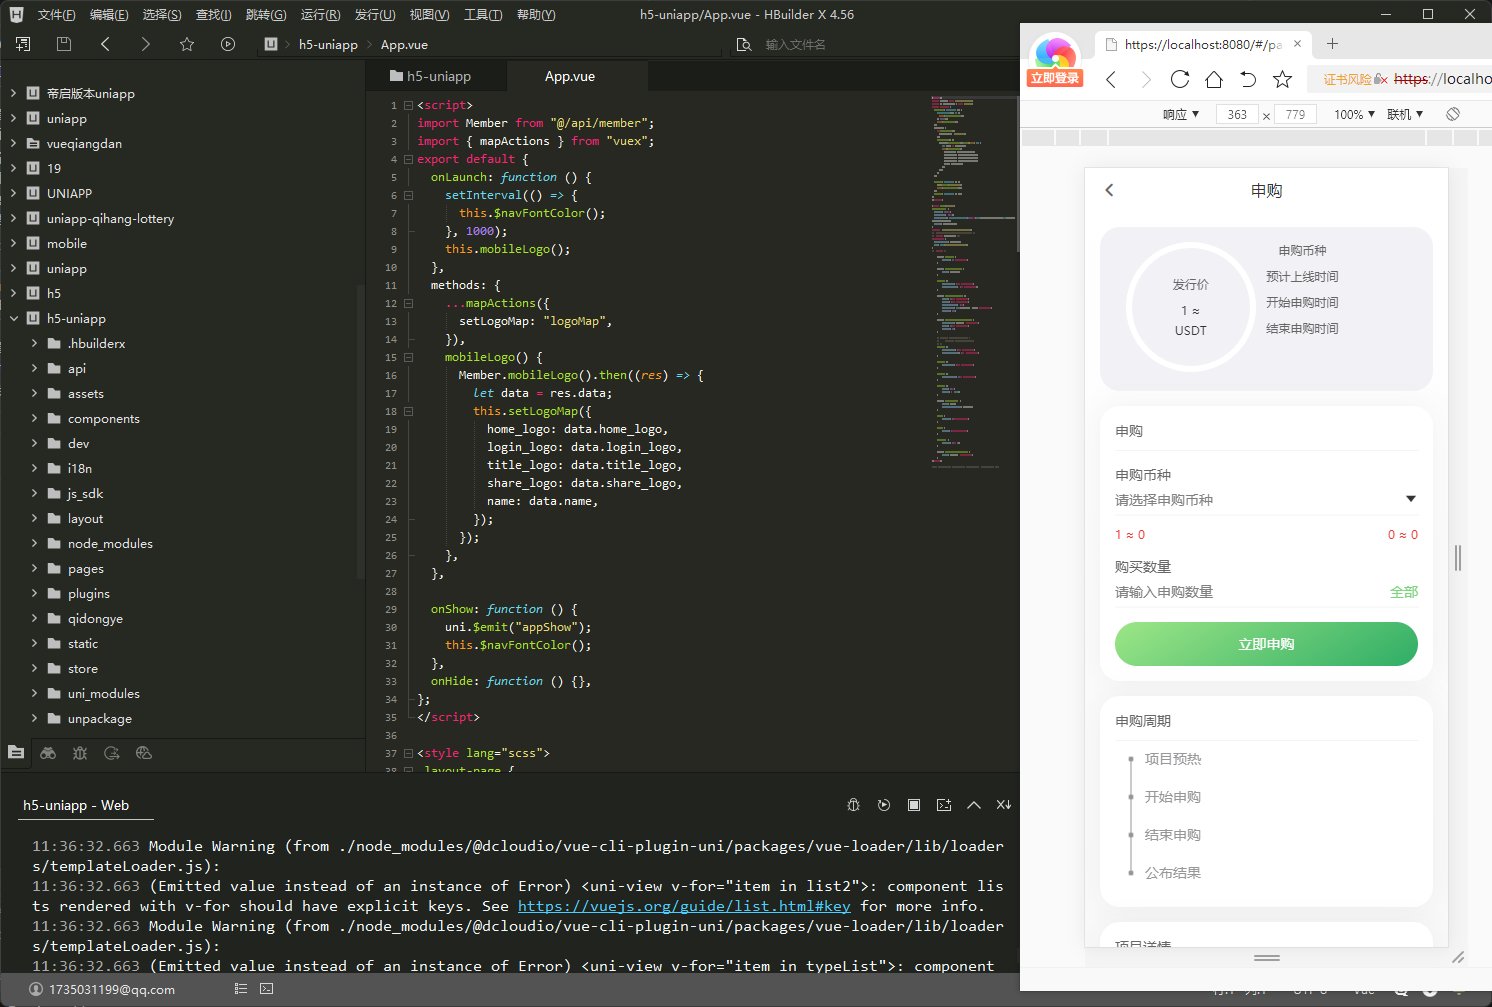The width and height of the screenshot is (1492, 1007).
Task: Save the file with the toolbar save icon
Action: coord(64,44)
